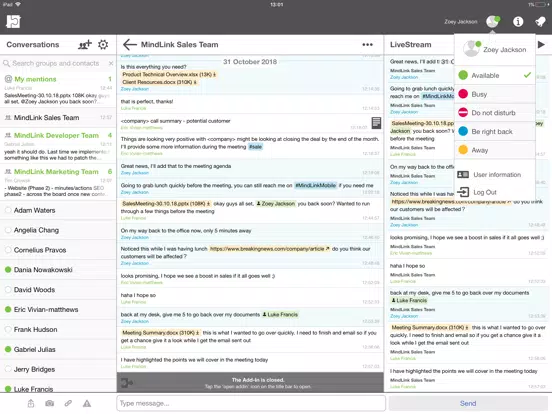The image size is (552, 414).
Task: Select contact David Woods
Action: click(58, 290)
